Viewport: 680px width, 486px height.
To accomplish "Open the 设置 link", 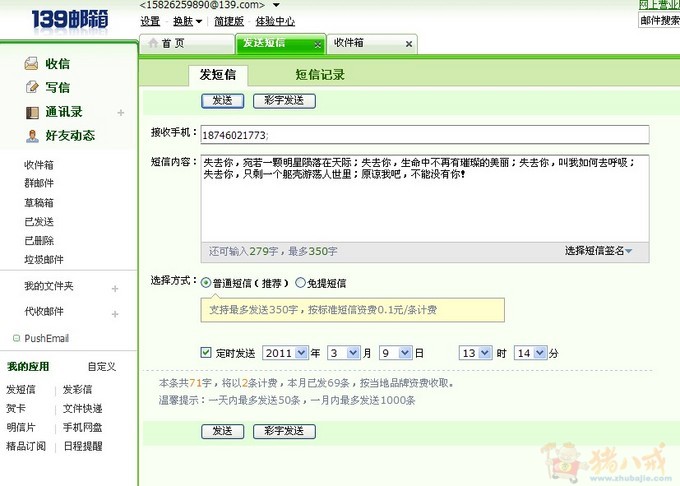I will click(x=150, y=21).
